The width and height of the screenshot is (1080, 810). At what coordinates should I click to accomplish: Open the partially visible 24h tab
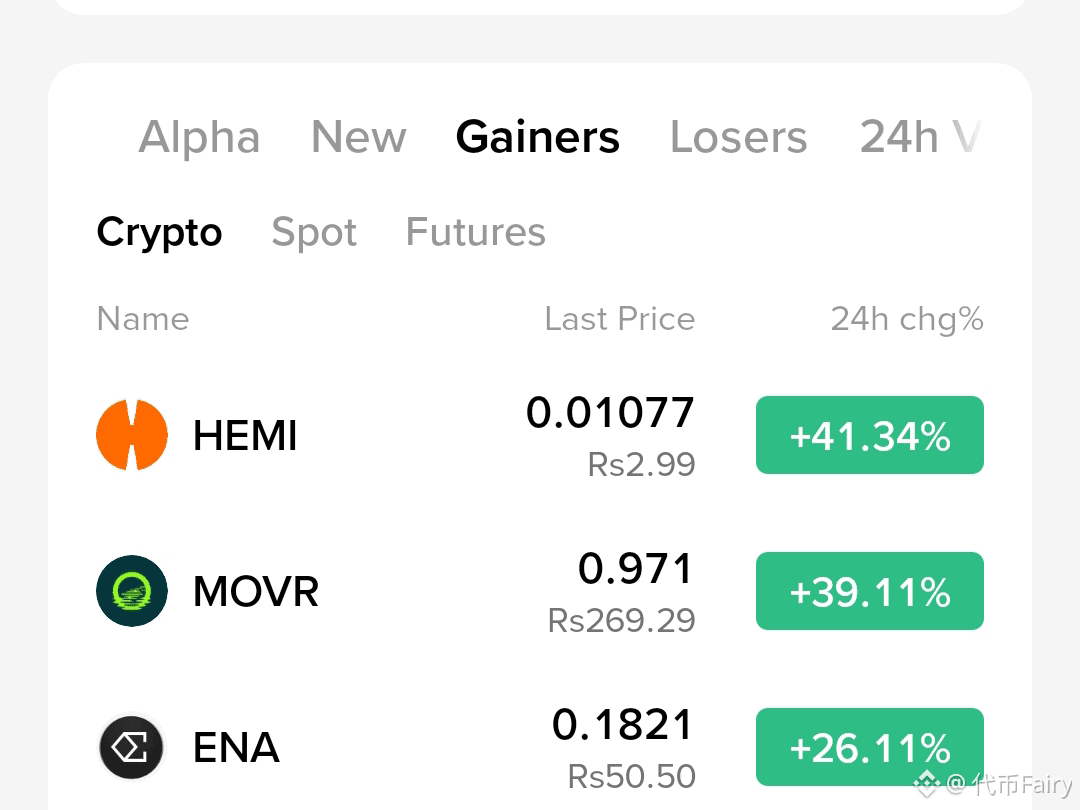[920, 136]
